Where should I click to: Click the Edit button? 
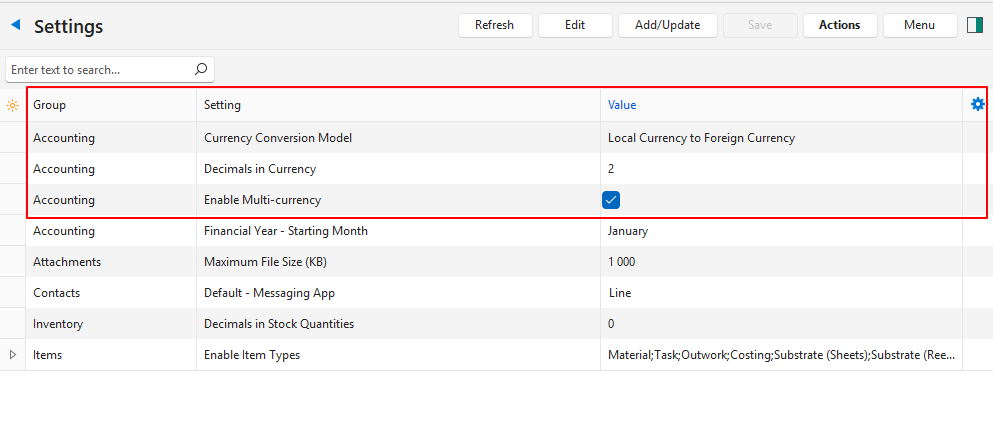(574, 25)
